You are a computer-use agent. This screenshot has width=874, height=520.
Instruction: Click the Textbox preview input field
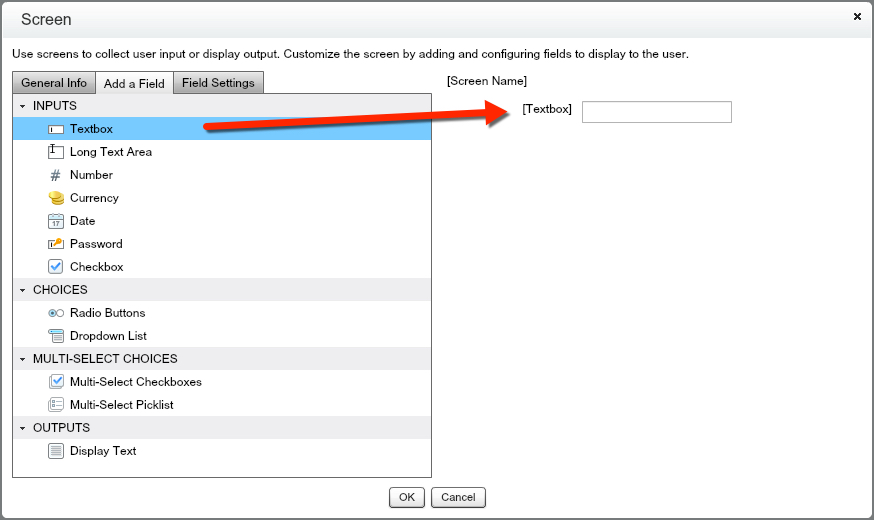(x=656, y=112)
